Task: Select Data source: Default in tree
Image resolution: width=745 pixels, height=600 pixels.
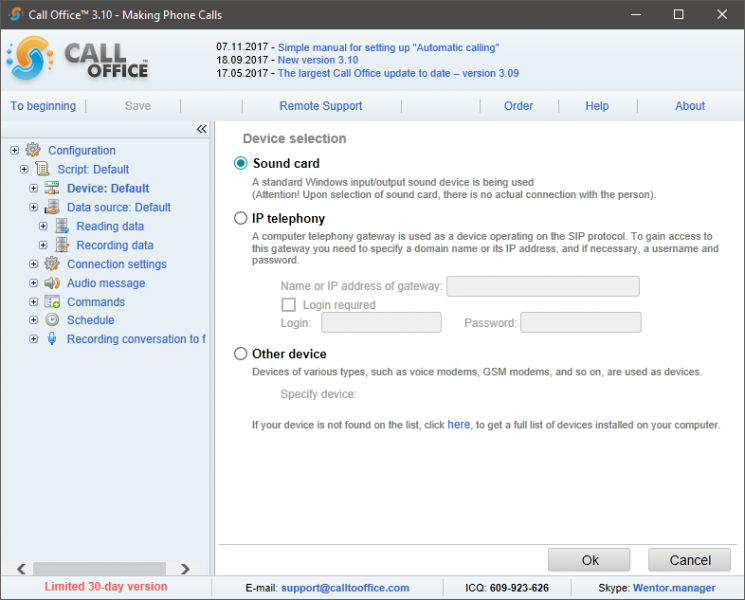Action: (x=119, y=207)
